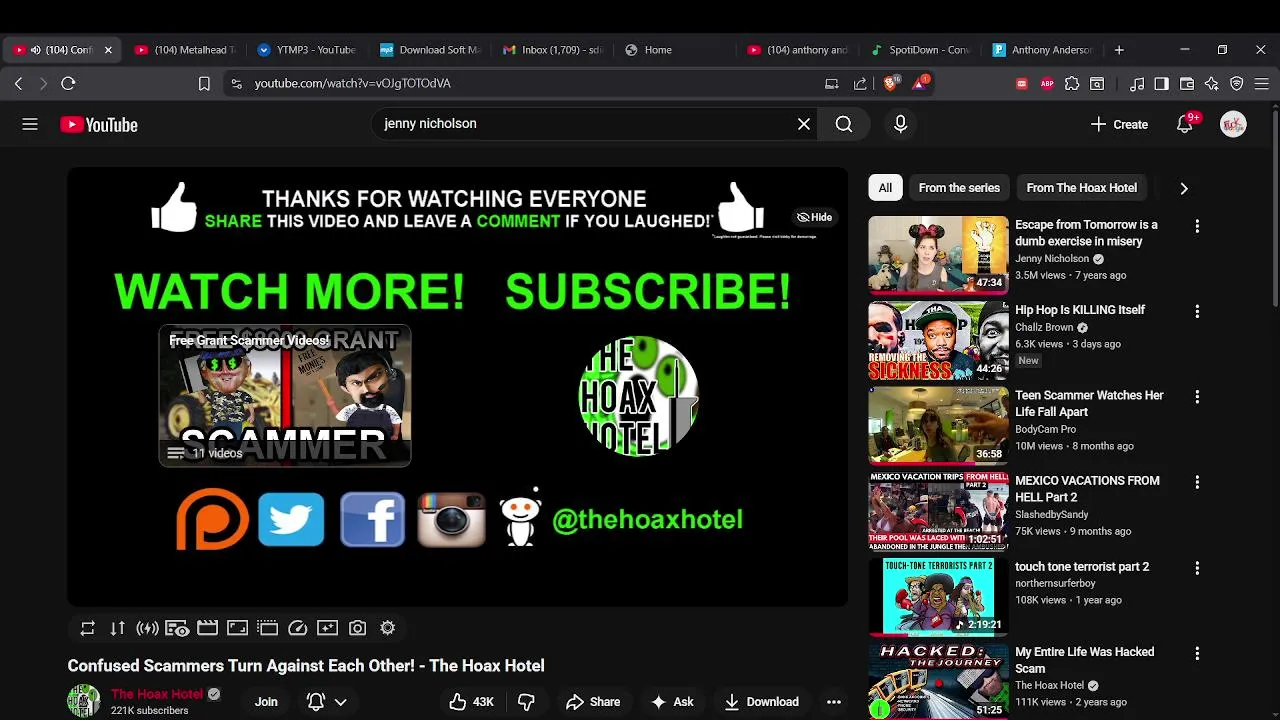Open options for Hip Hop Is KILLING Itself
The height and width of the screenshot is (720, 1280).
click(x=1197, y=311)
